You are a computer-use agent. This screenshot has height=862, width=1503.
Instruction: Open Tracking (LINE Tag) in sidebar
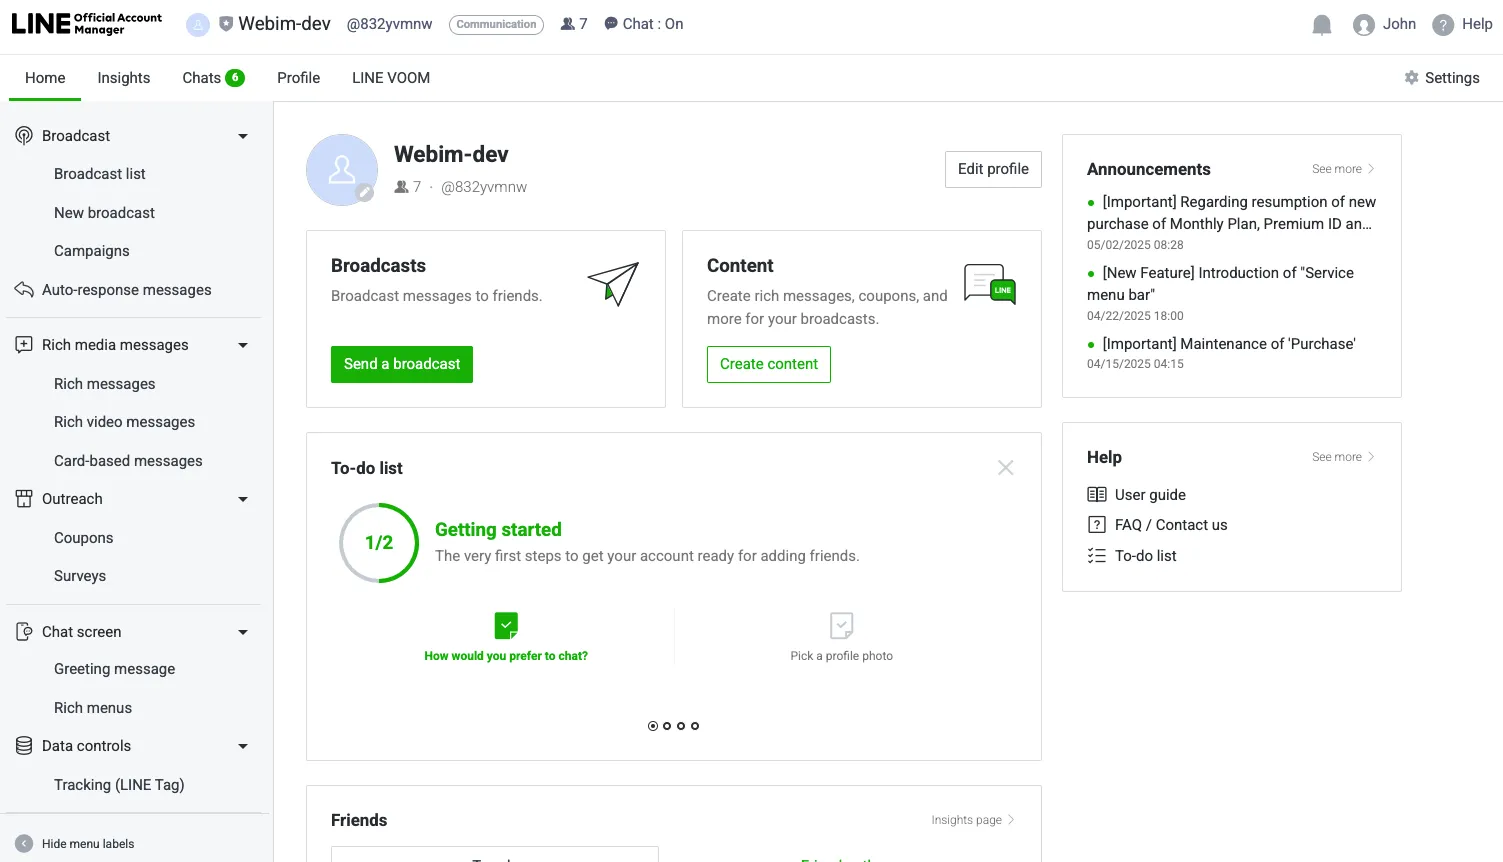click(x=119, y=785)
